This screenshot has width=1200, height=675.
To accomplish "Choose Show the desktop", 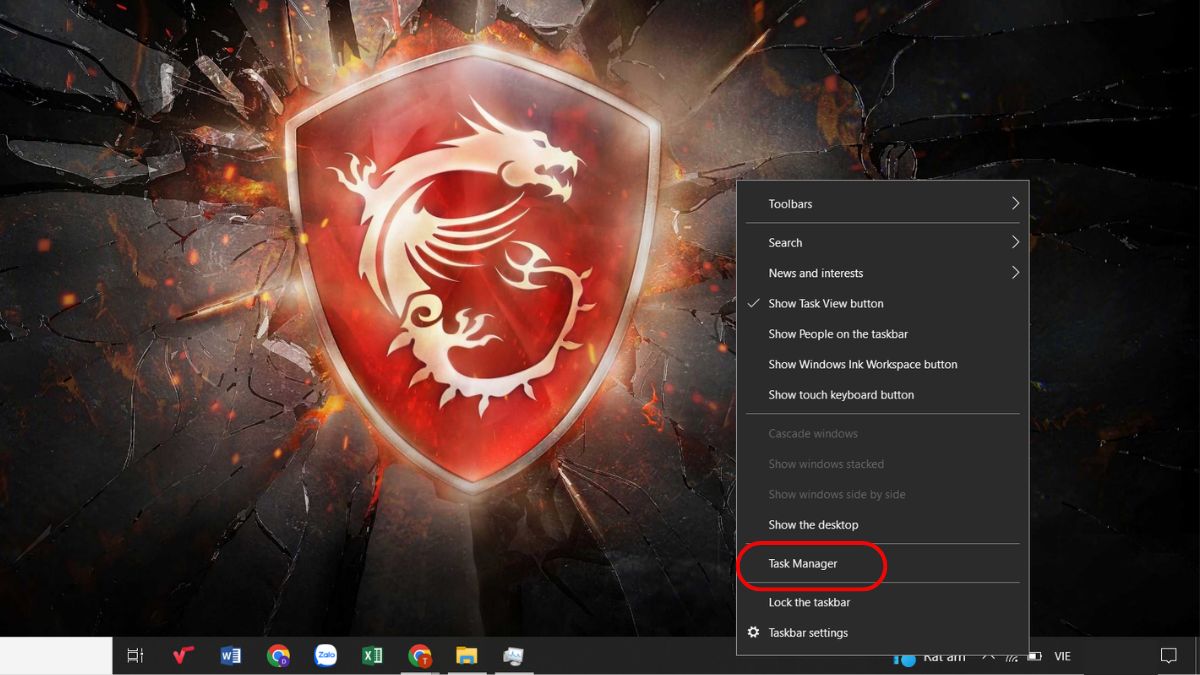I will click(x=883, y=524).
